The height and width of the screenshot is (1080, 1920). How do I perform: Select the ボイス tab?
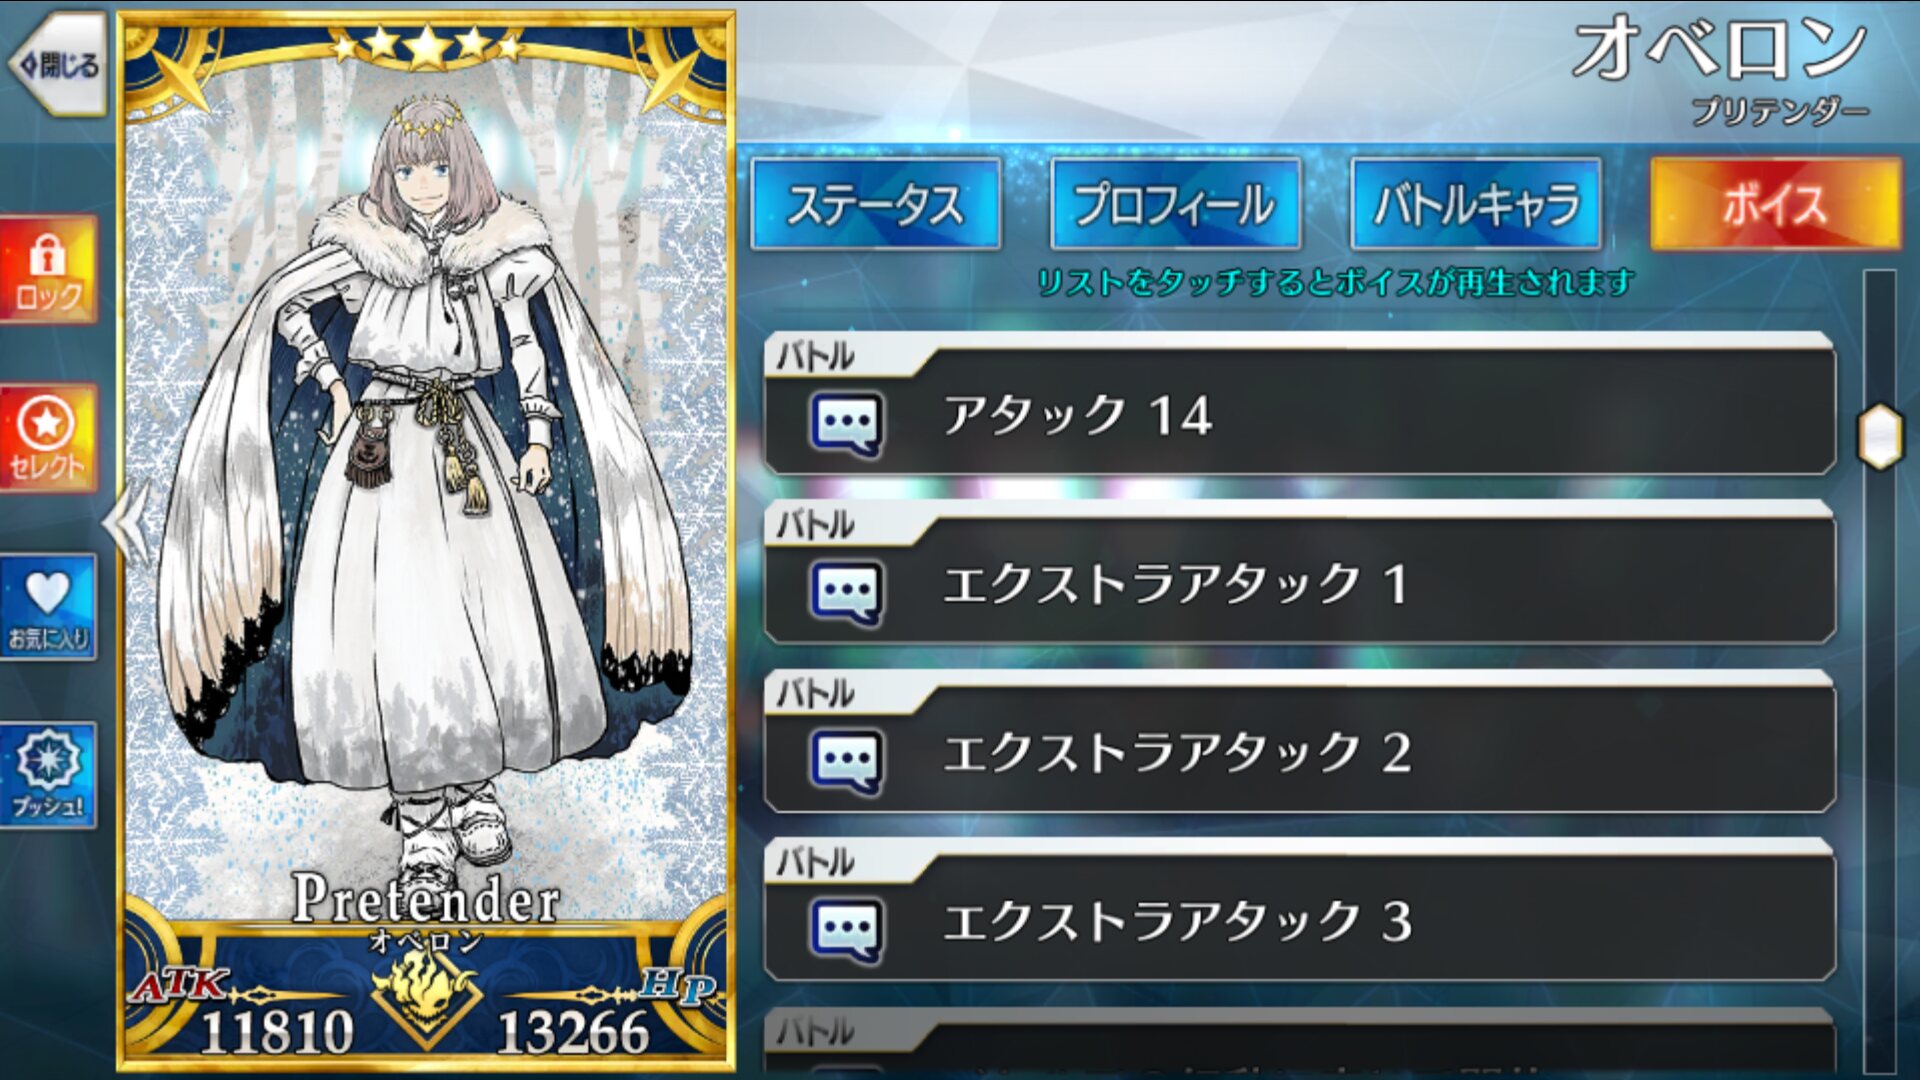pos(1775,204)
